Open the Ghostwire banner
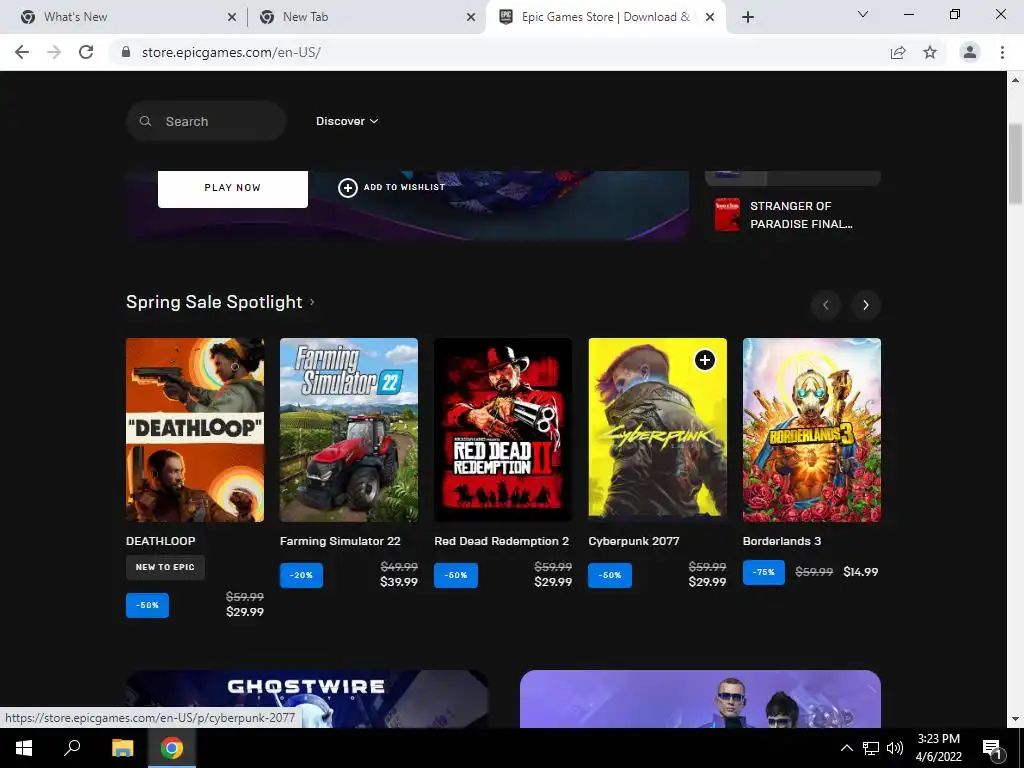 tap(307, 699)
